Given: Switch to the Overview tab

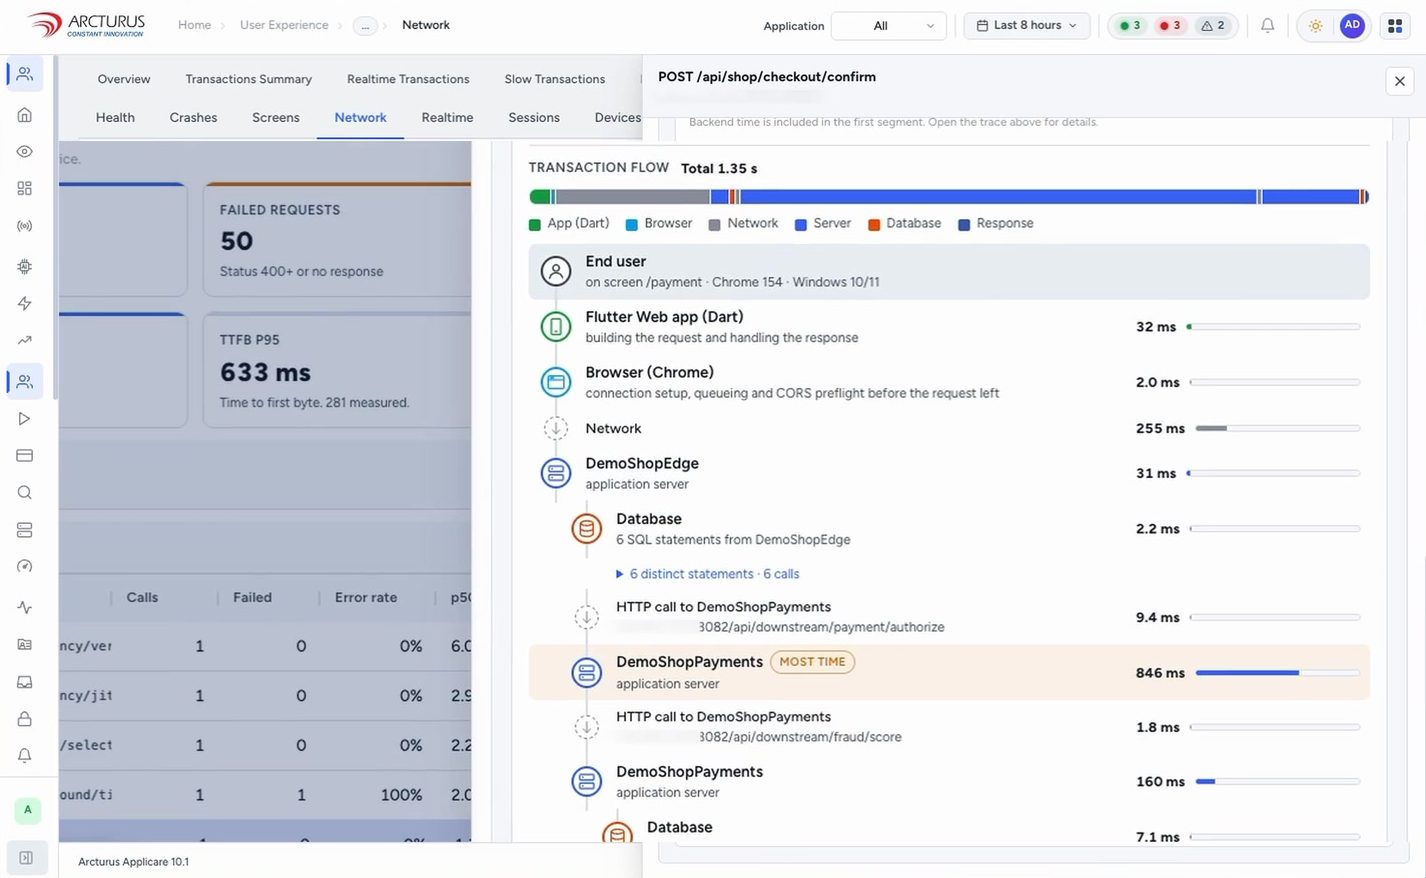Looking at the screenshot, I should point(124,79).
